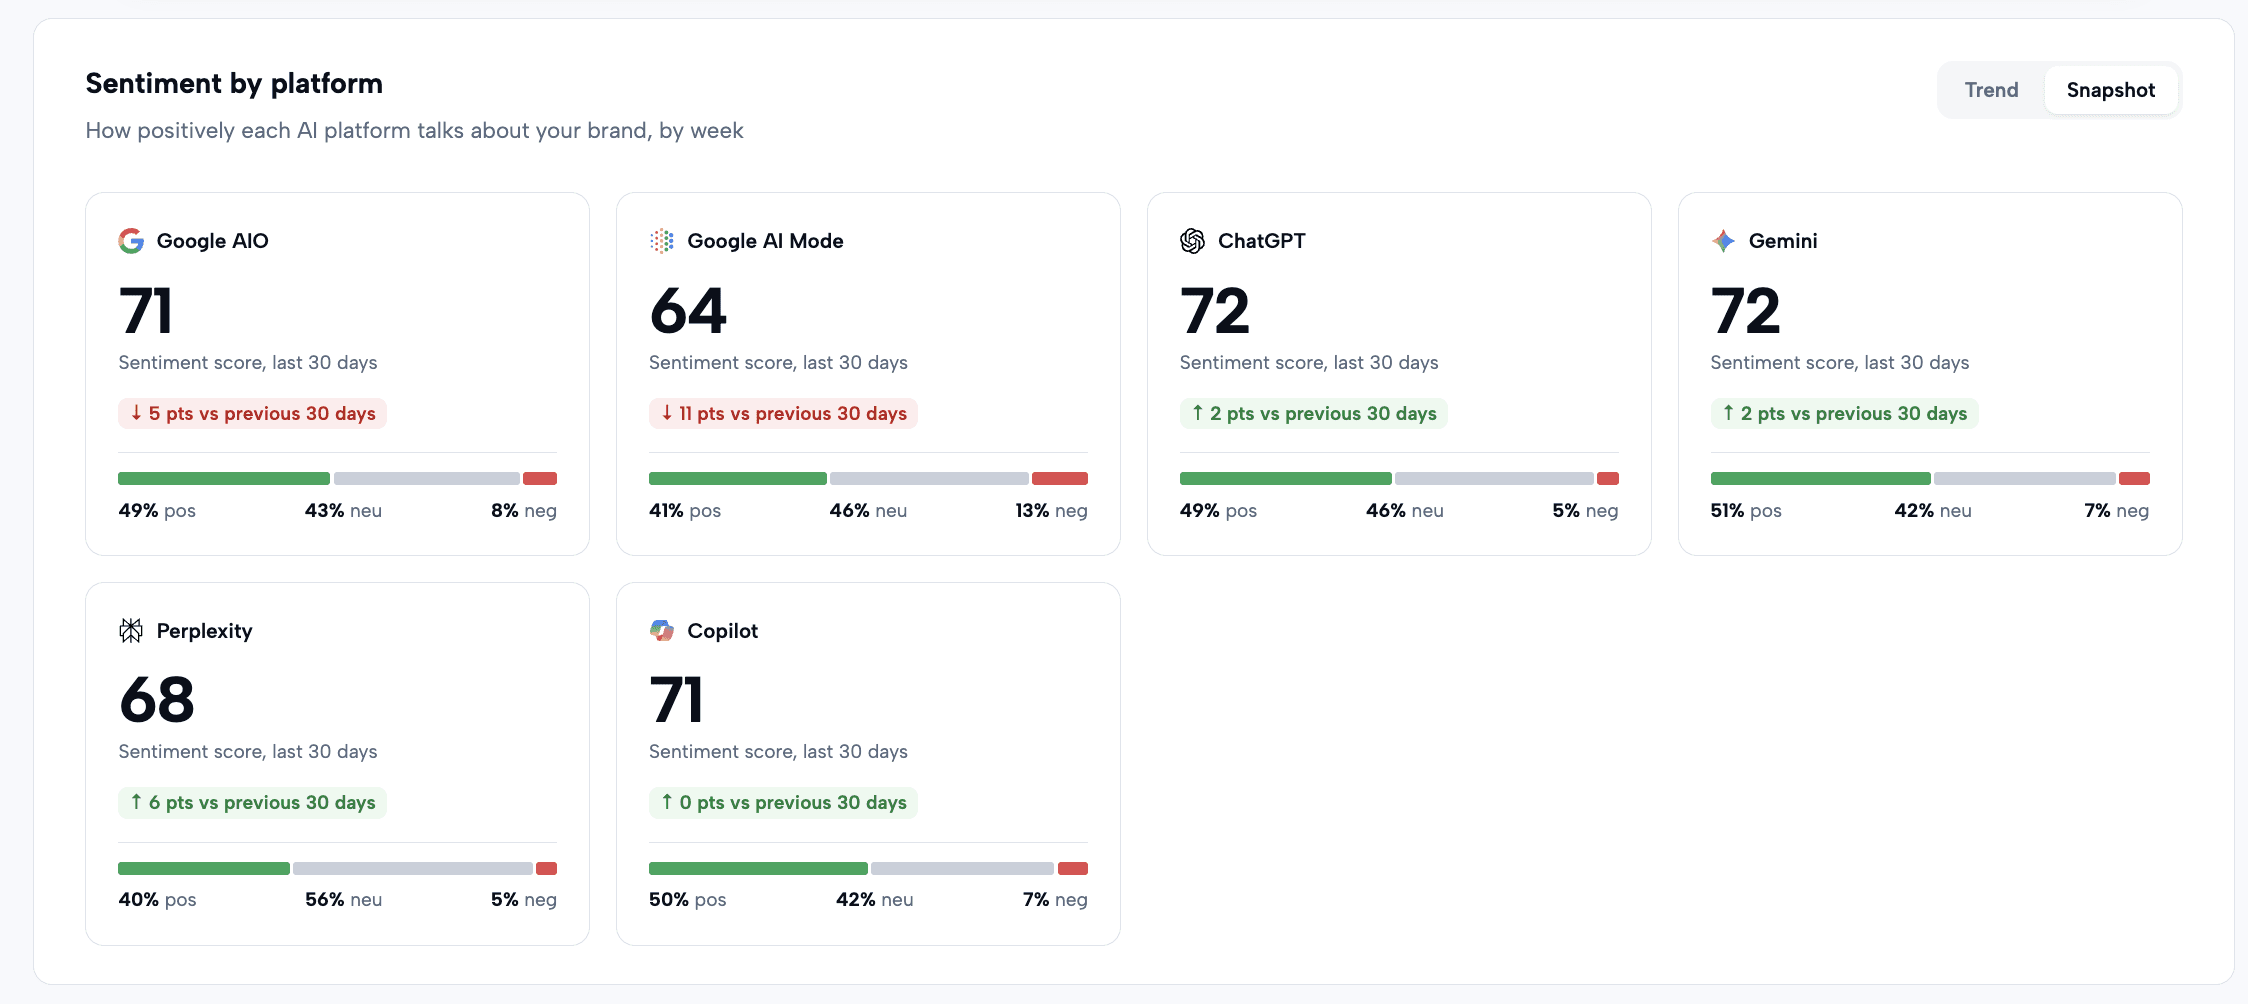Click the Gemini score 72
The width and height of the screenshot is (2248, 1004).
coord(1746,311)
